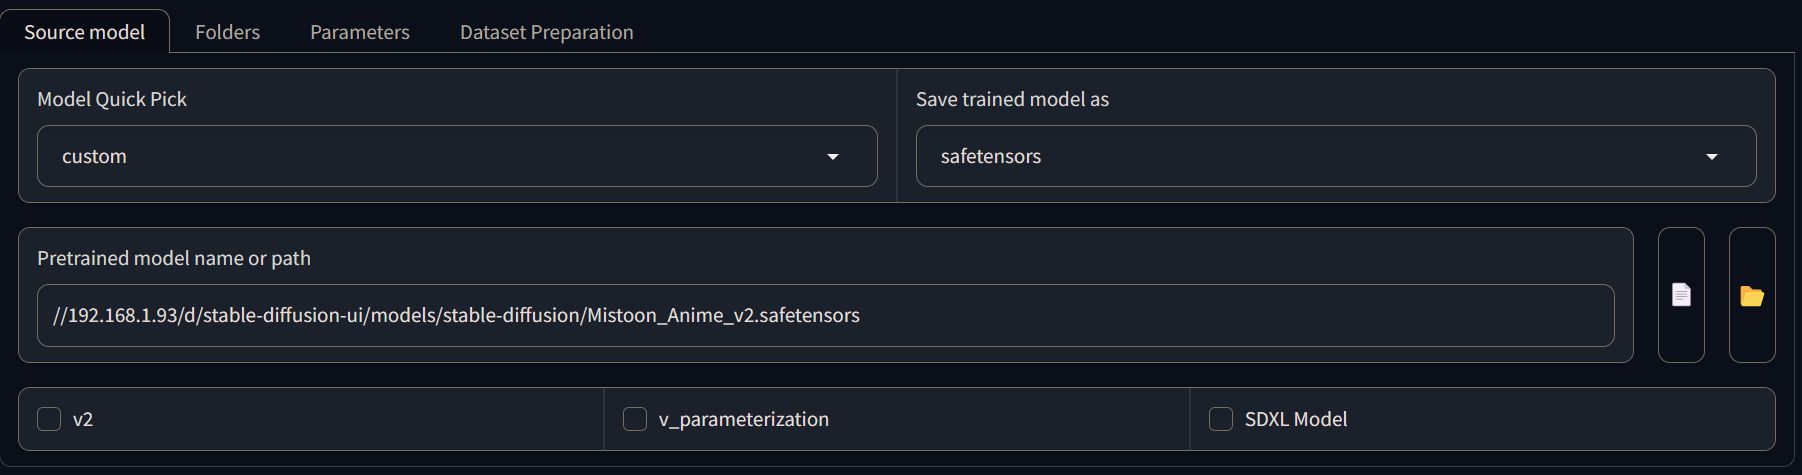Select the Source model tab
1802x475 pixels.
[85, 32]
